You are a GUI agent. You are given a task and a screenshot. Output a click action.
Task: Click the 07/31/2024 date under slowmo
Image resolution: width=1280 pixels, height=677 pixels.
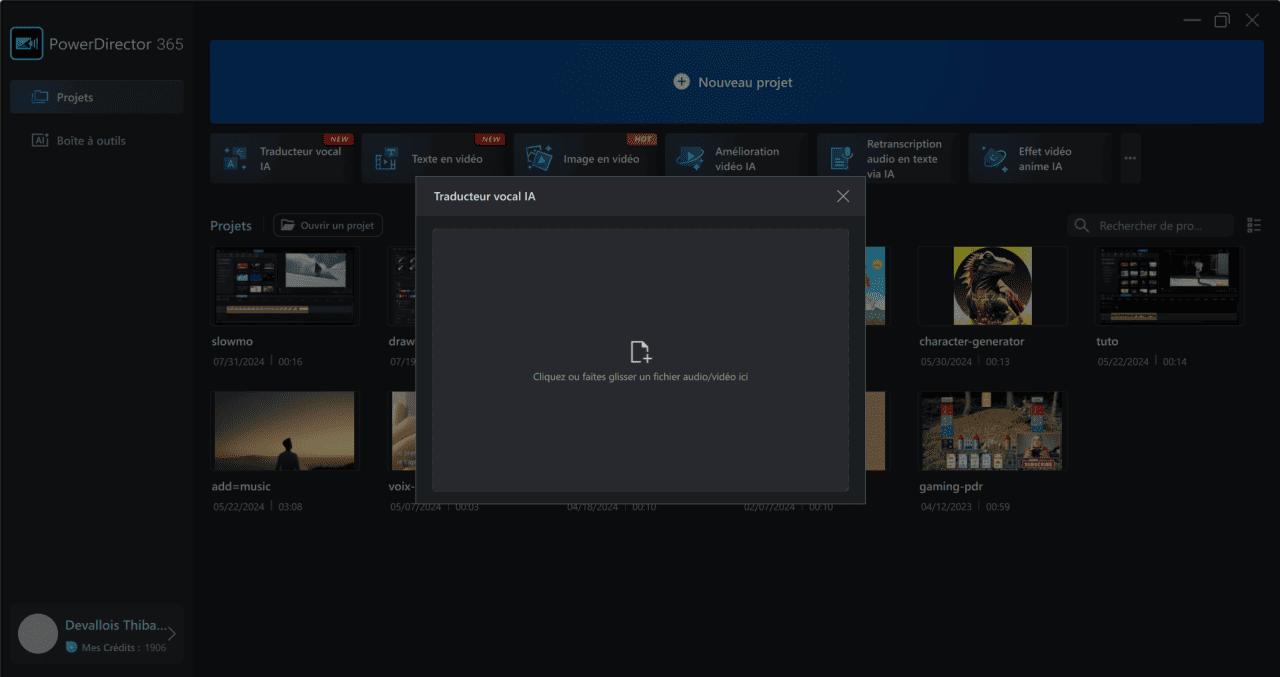[239, 362]
